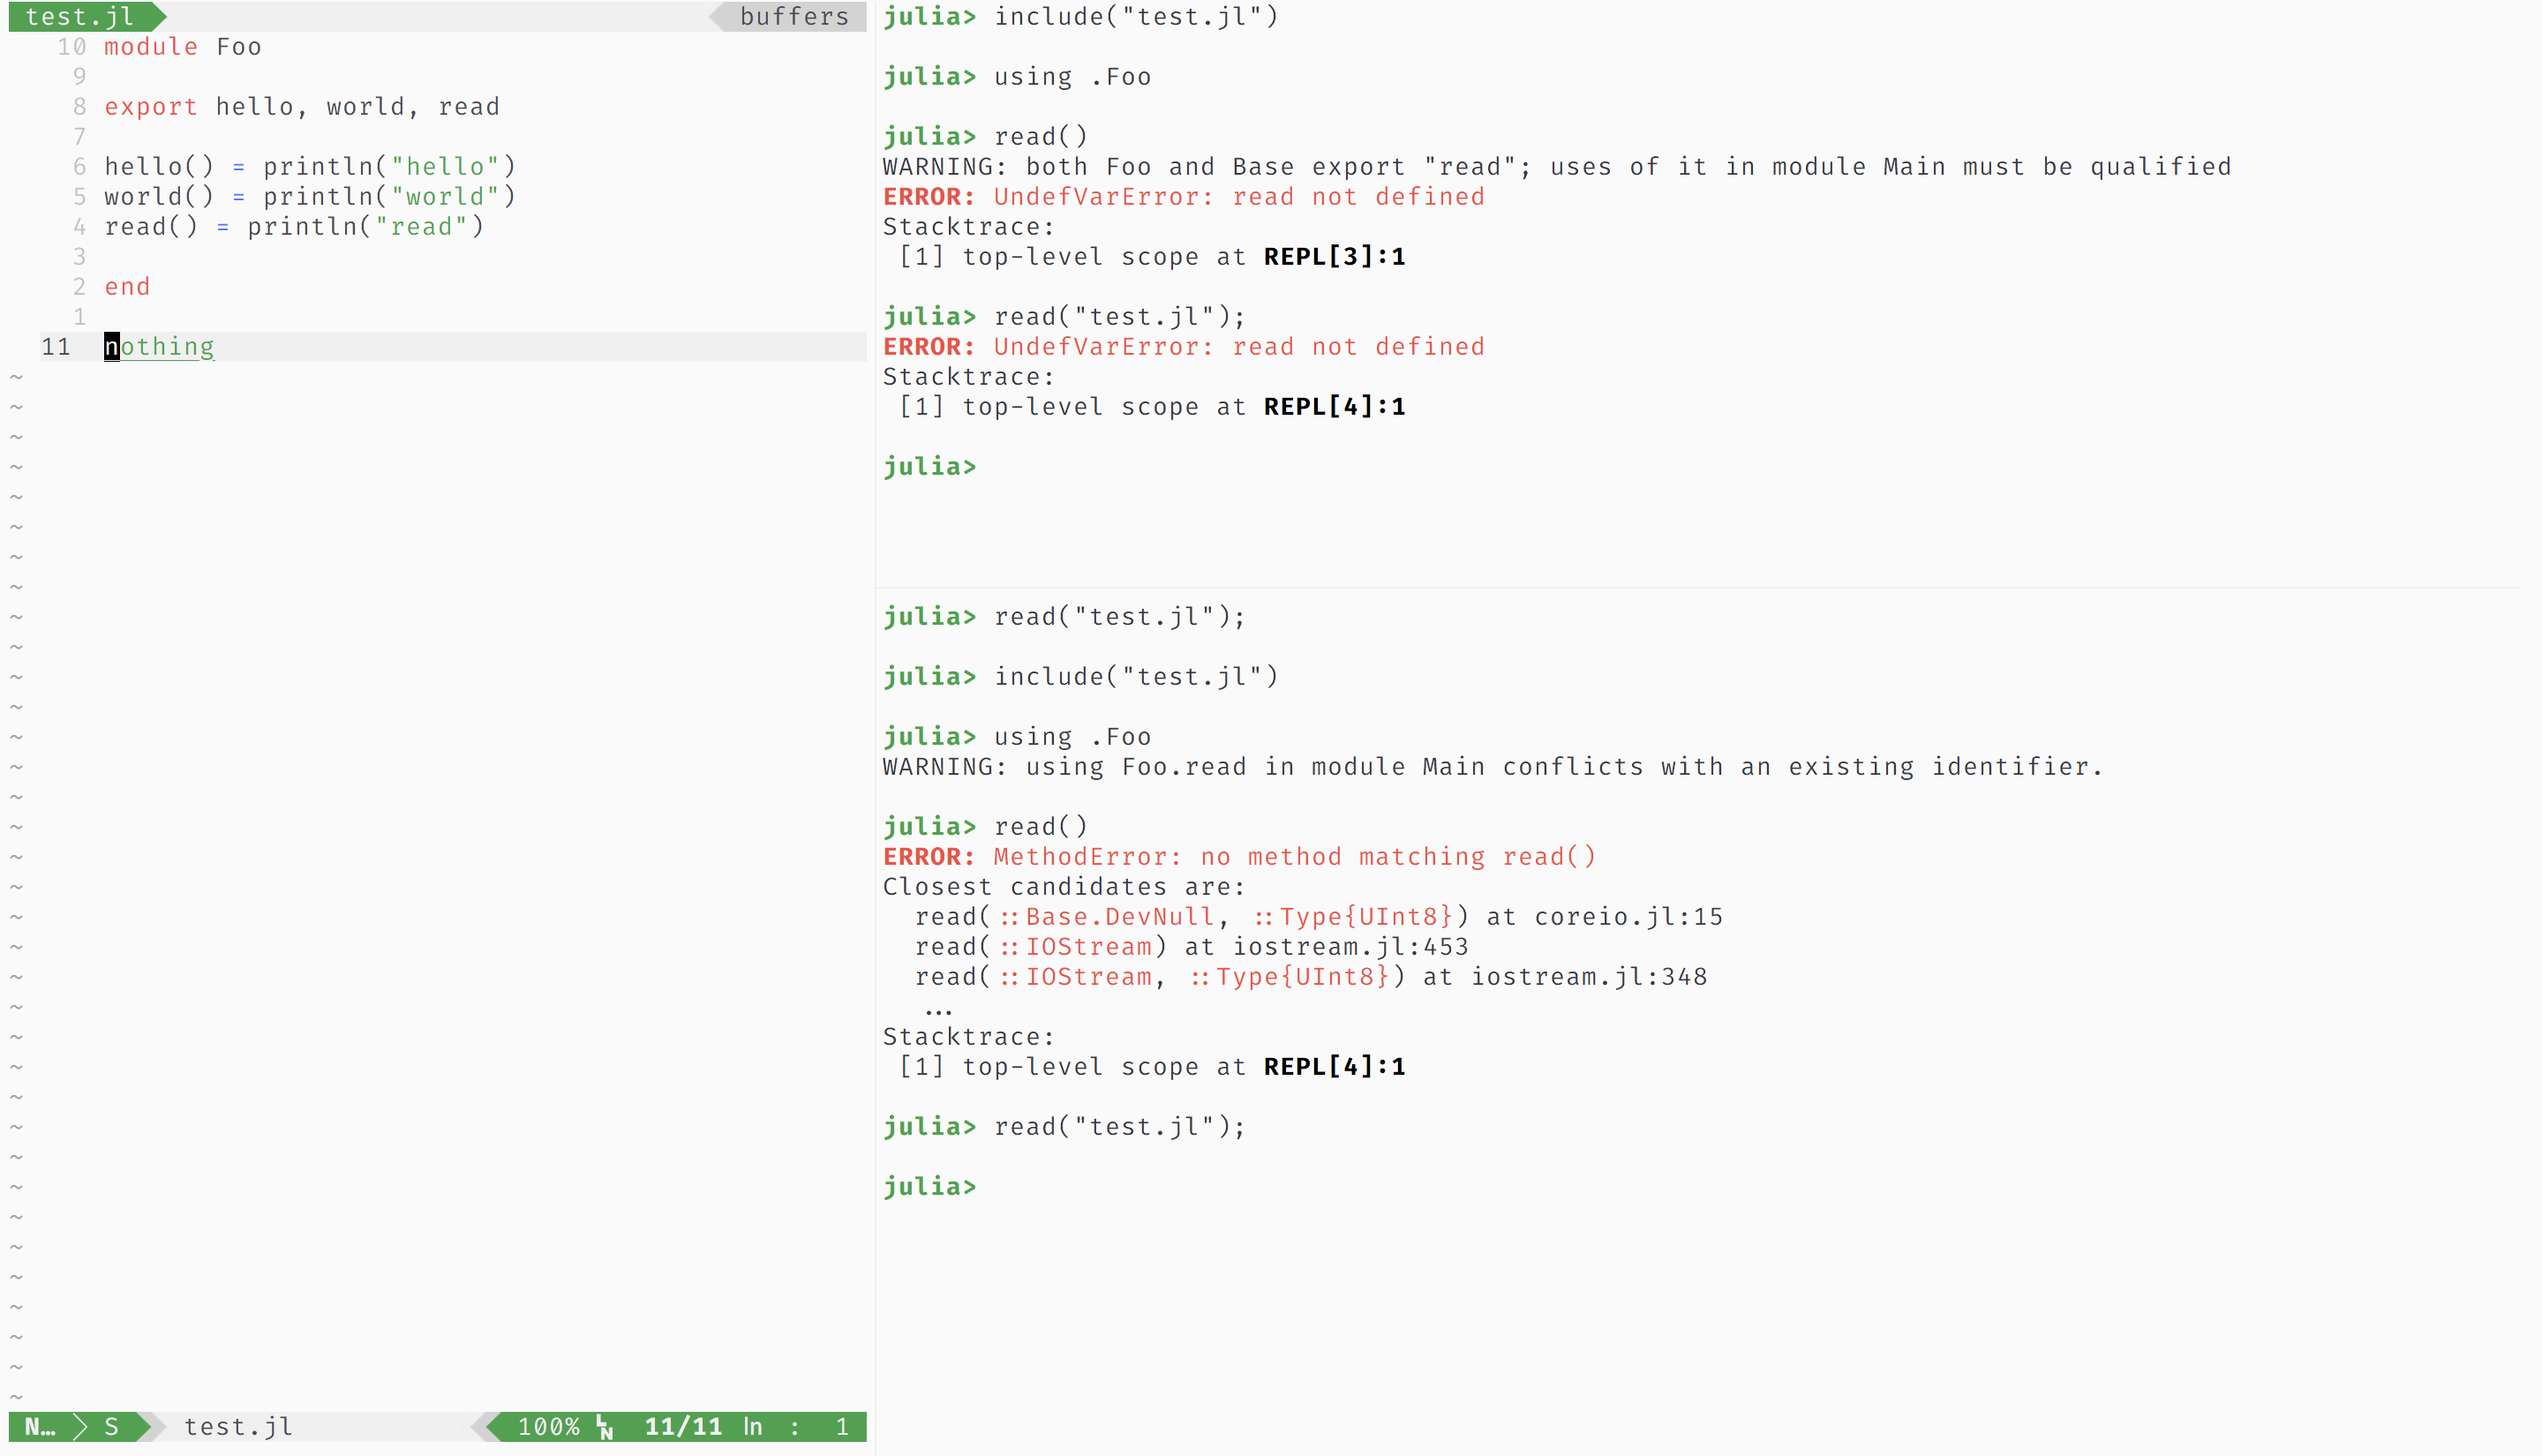Click the line-number LN icon in statusline

tap(604, 1427)
